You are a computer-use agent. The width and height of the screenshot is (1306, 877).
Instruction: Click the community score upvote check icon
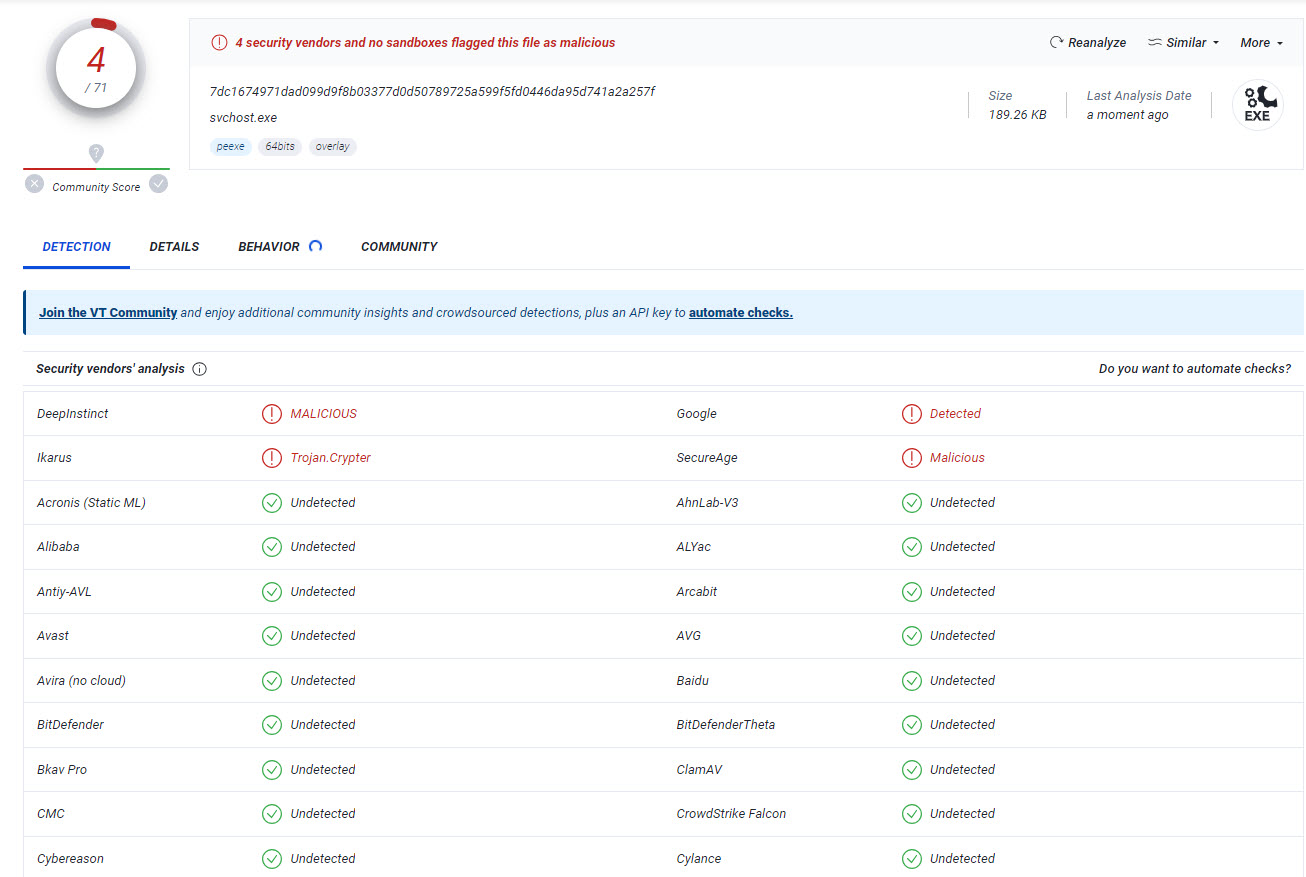point(158,184)
